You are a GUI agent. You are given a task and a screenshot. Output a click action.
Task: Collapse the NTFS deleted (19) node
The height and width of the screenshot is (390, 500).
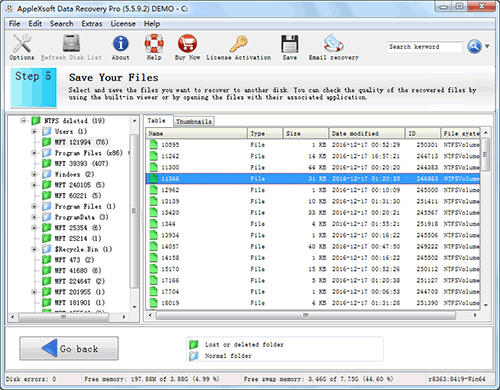(x=23, y=121)
